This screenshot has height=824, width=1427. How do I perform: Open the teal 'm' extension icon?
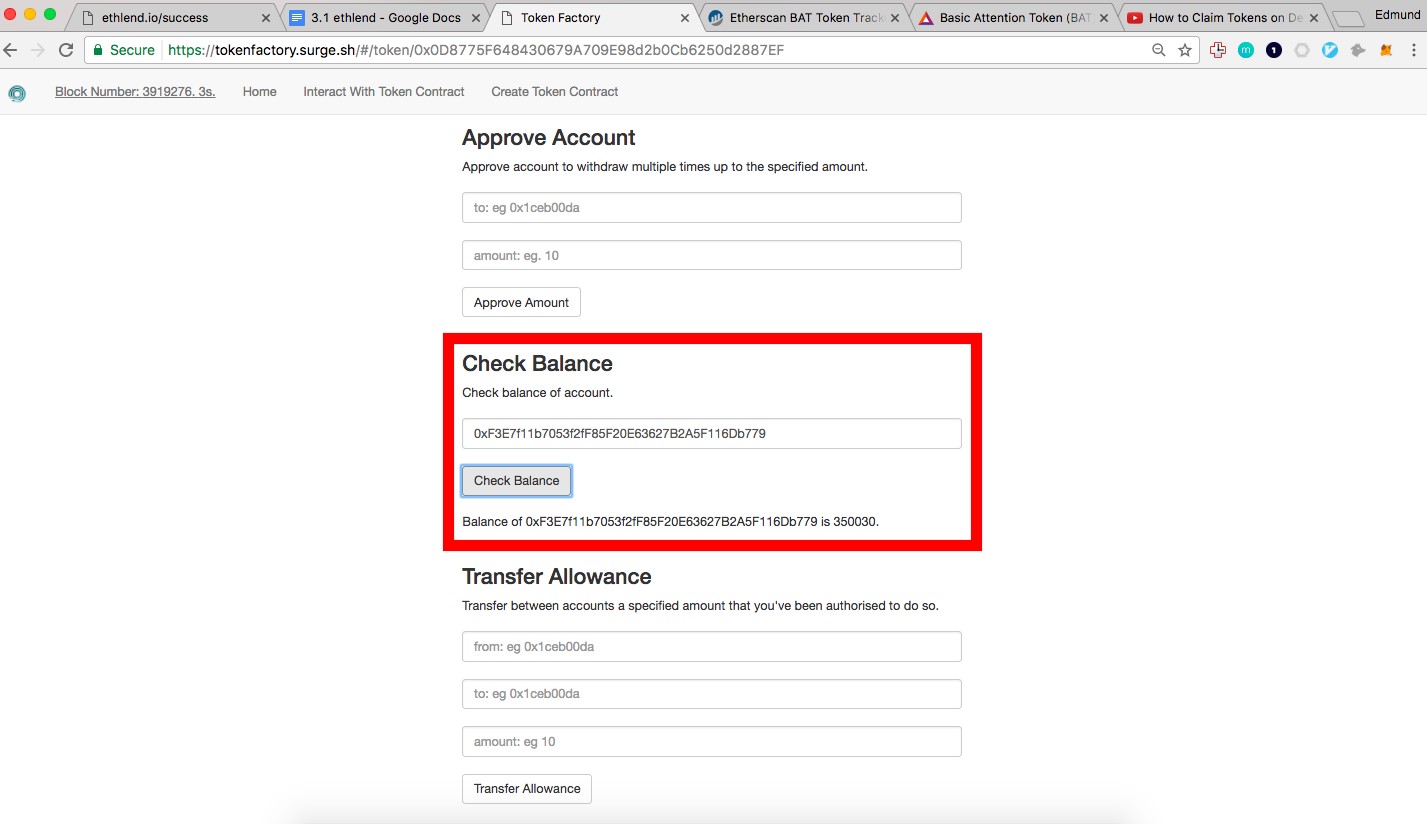tap(1246, 50)
